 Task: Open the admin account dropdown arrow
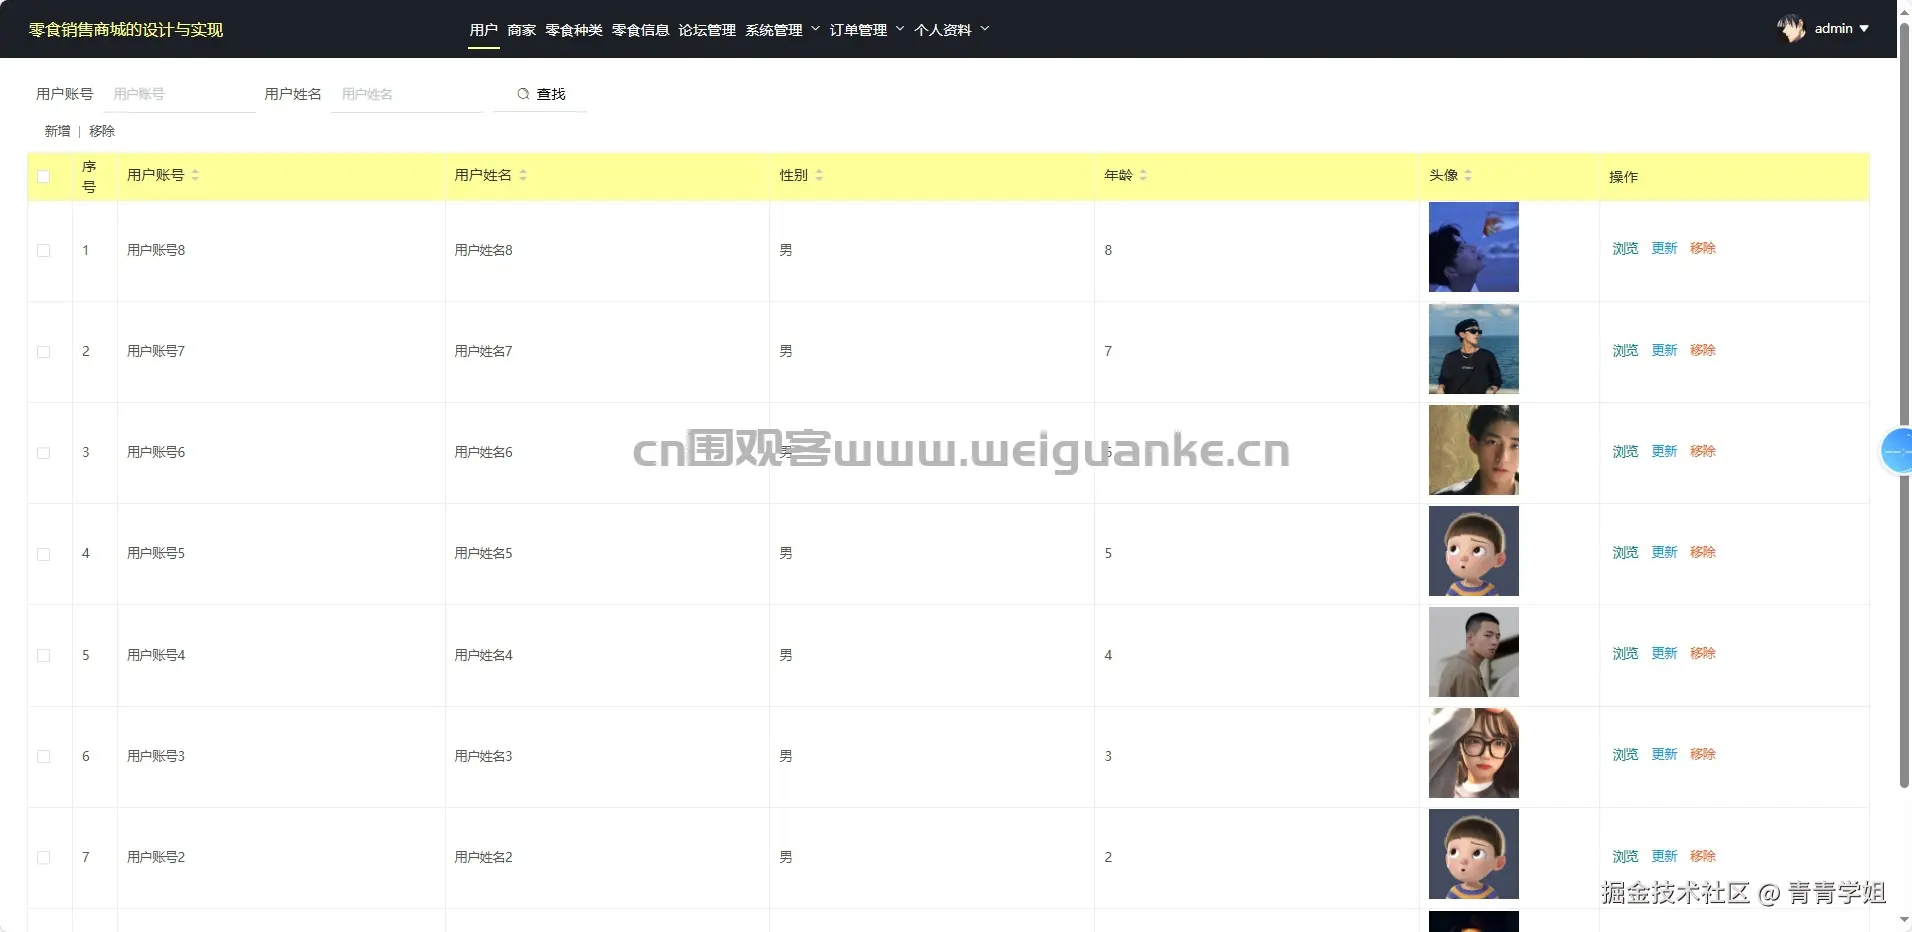tap(1864, 29)
